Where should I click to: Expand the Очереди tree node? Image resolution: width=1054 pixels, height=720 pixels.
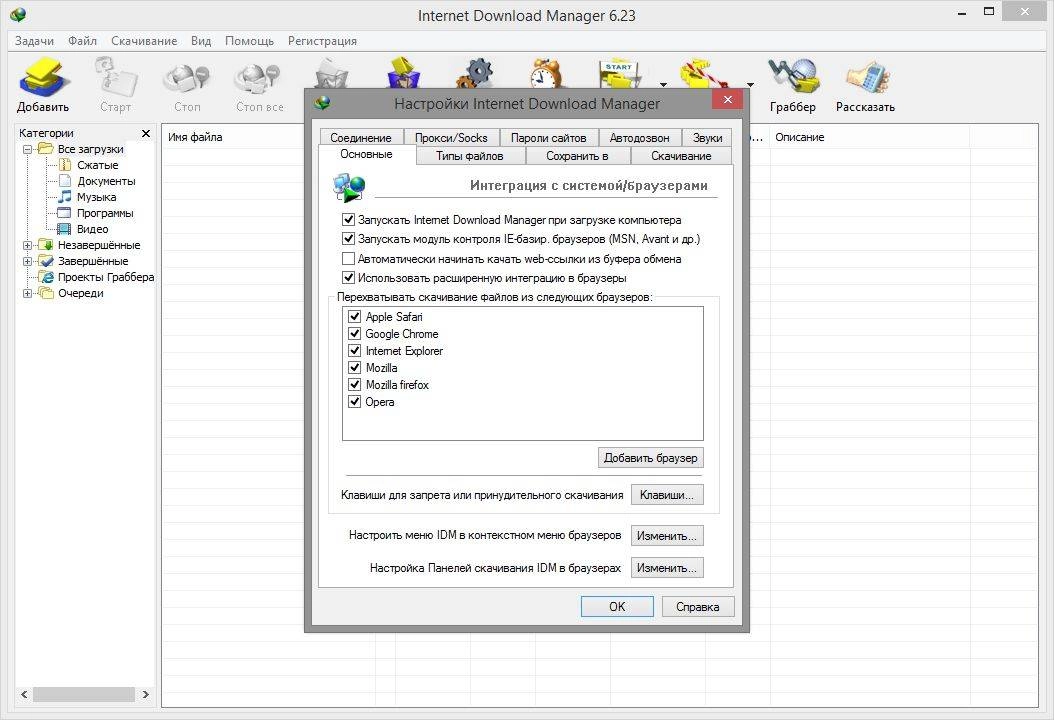pos(28,293)
